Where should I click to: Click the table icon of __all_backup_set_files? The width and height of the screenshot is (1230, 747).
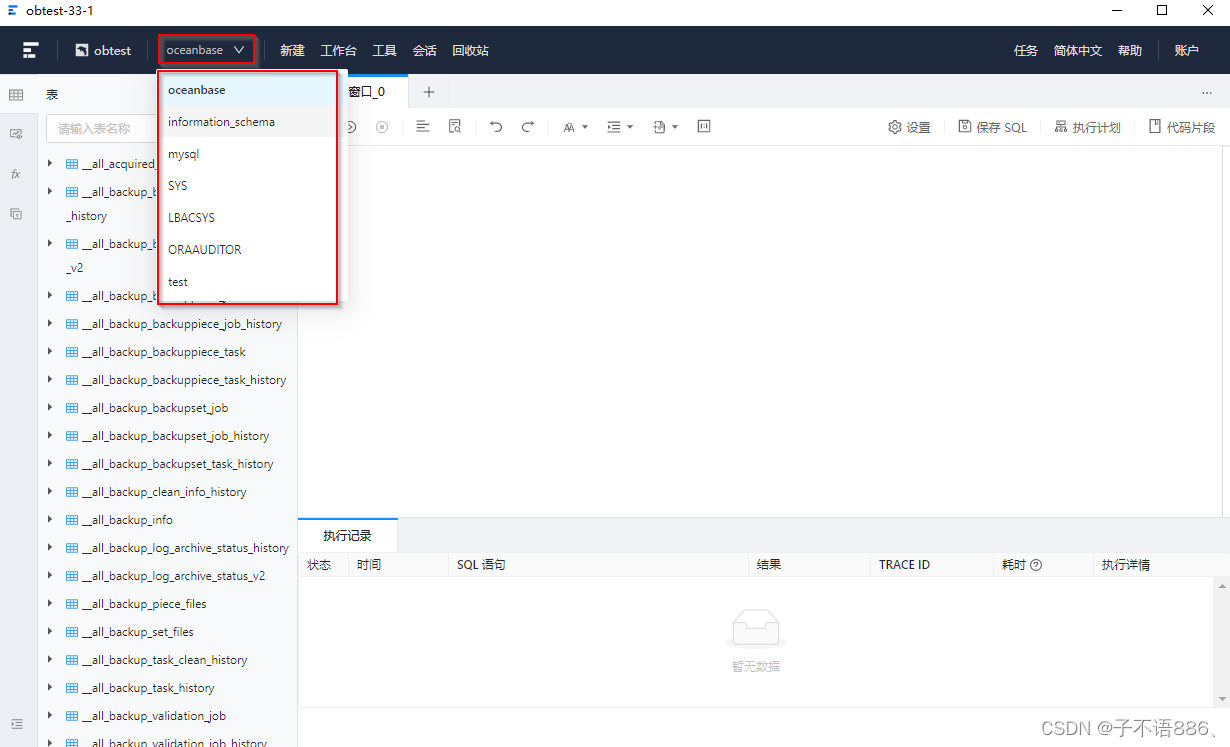click(71, 632)
